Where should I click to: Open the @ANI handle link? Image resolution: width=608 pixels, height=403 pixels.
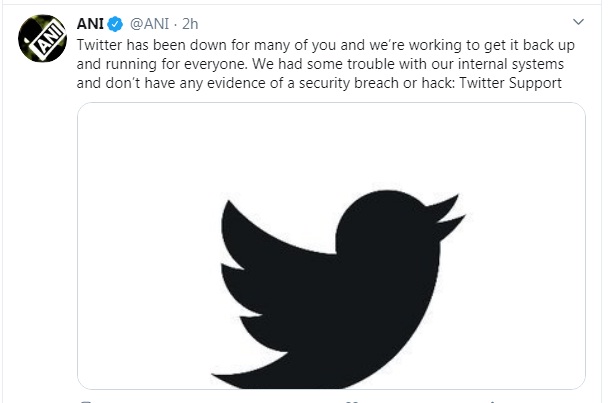[x=149, y=24]
